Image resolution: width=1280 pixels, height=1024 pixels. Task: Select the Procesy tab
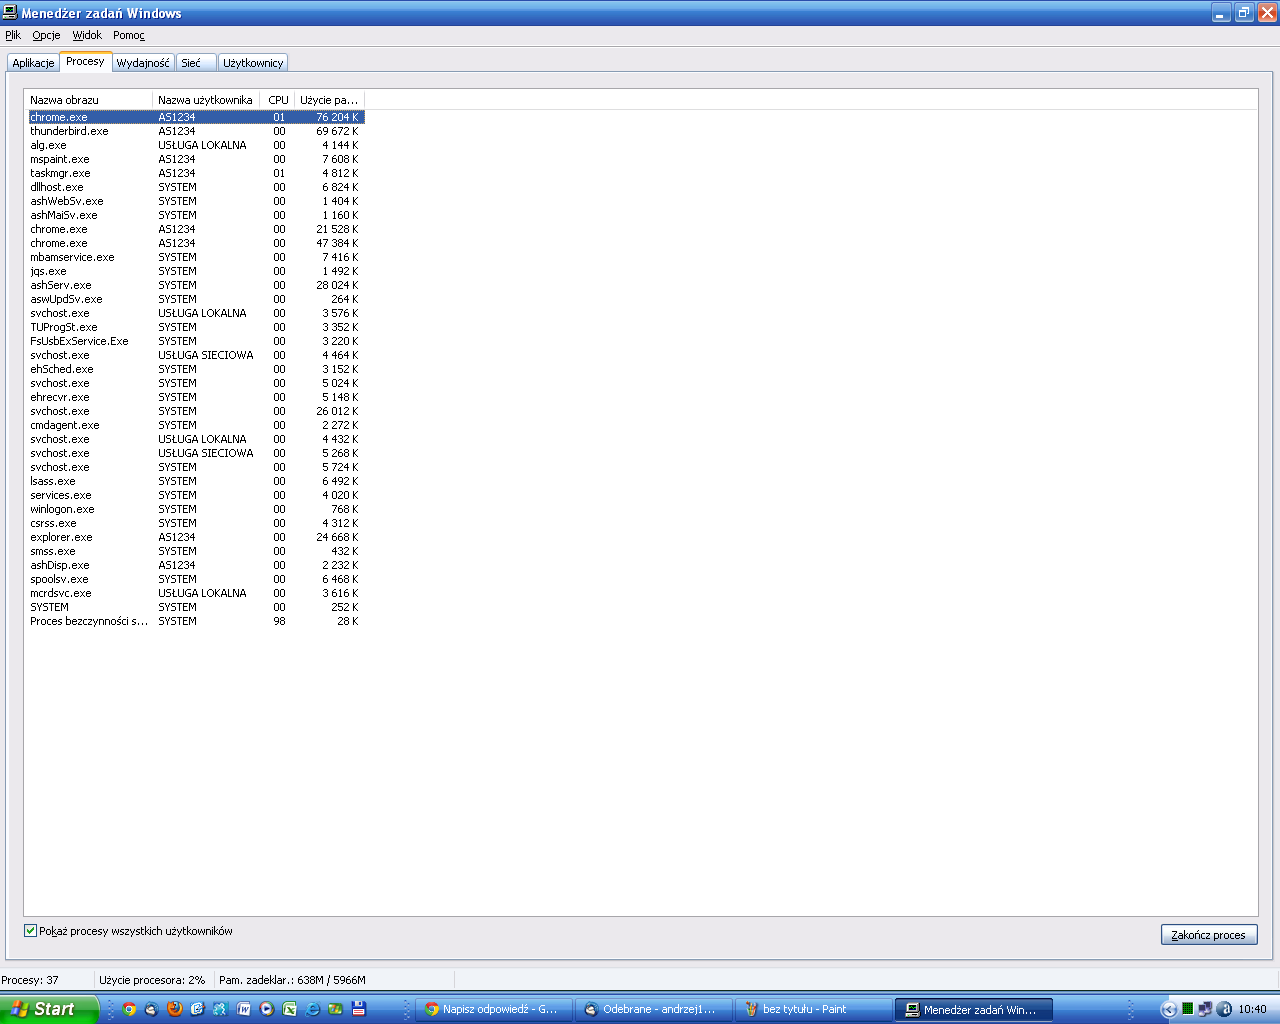pos(85,61)
